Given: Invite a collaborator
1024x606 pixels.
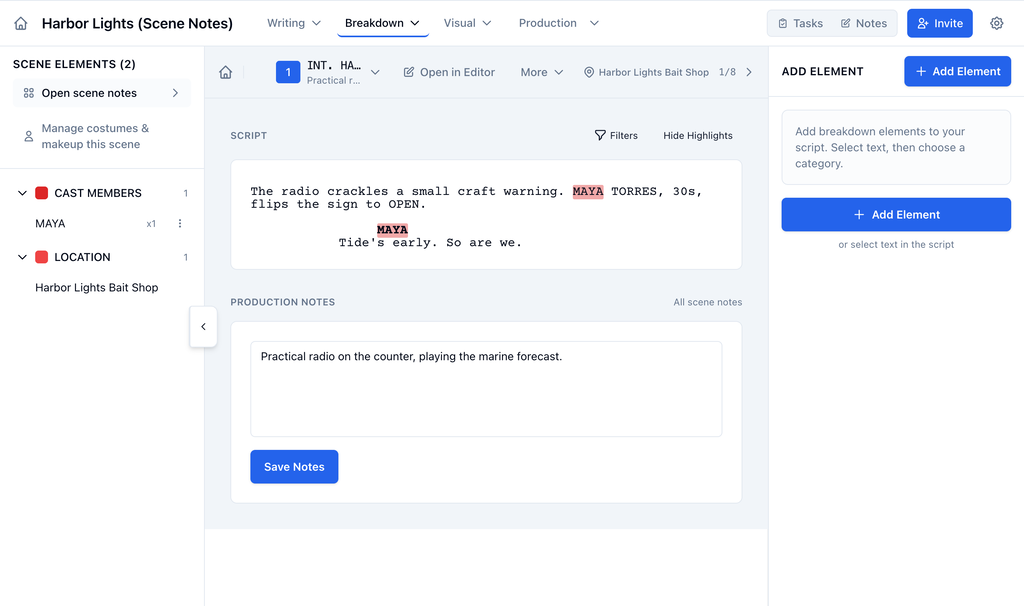Looking at the screenshot, I should pos(940,24).
